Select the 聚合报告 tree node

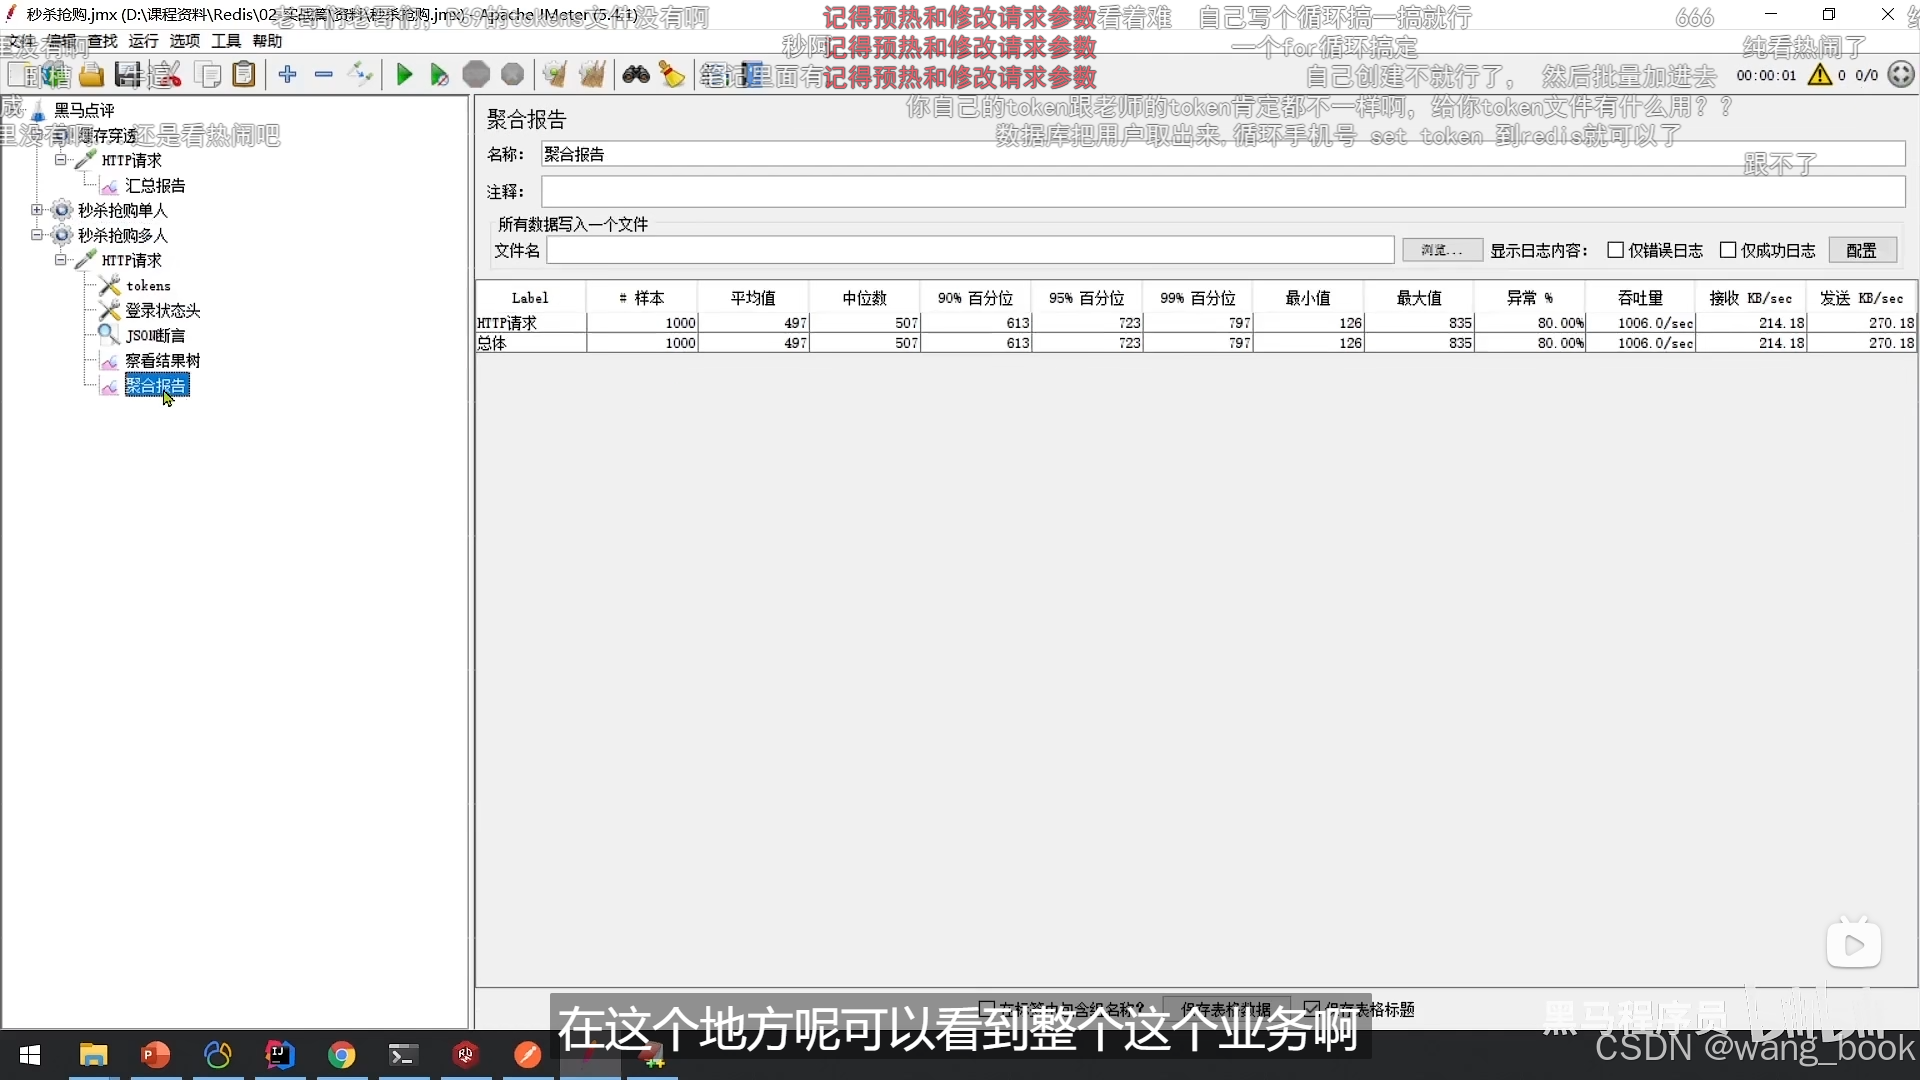[156, 386]
